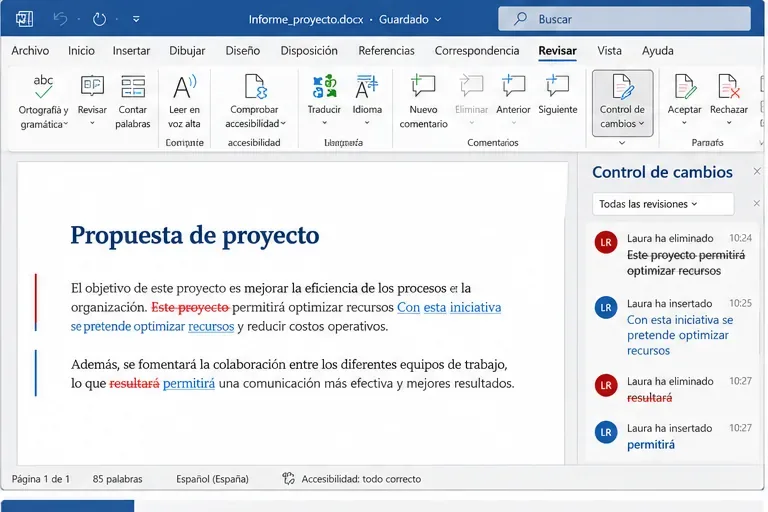Undo the last action
Screen dimensions: 768x512
click(60, 19)
